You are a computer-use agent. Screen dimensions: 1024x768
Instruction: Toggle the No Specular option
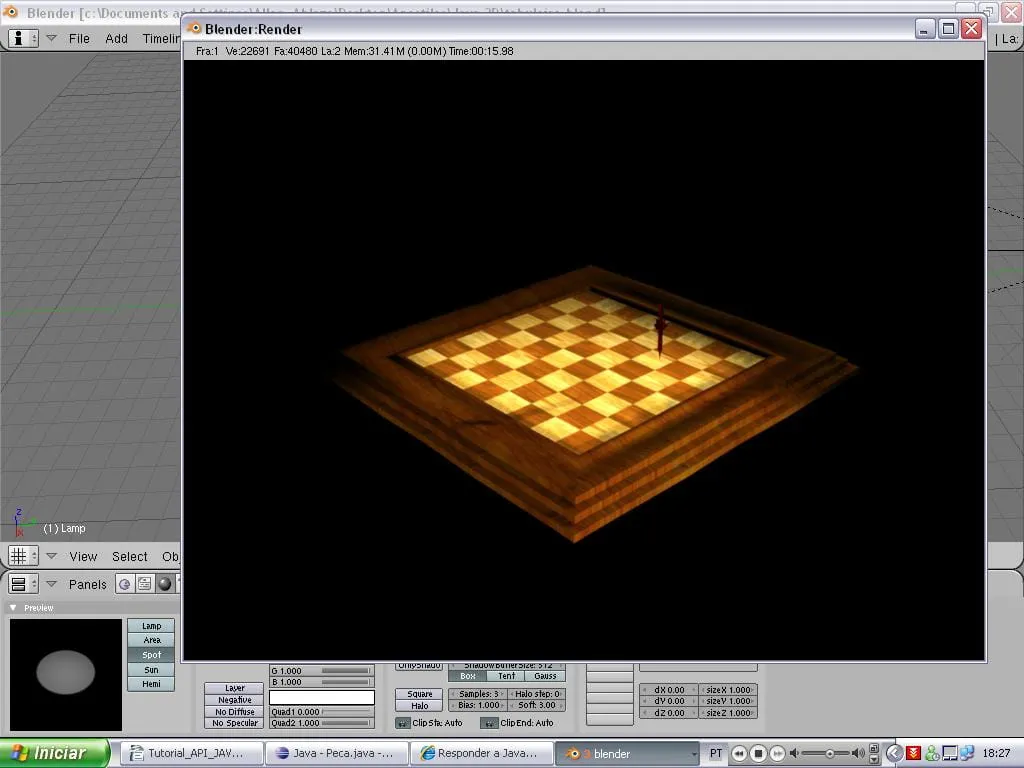(236, 723)
